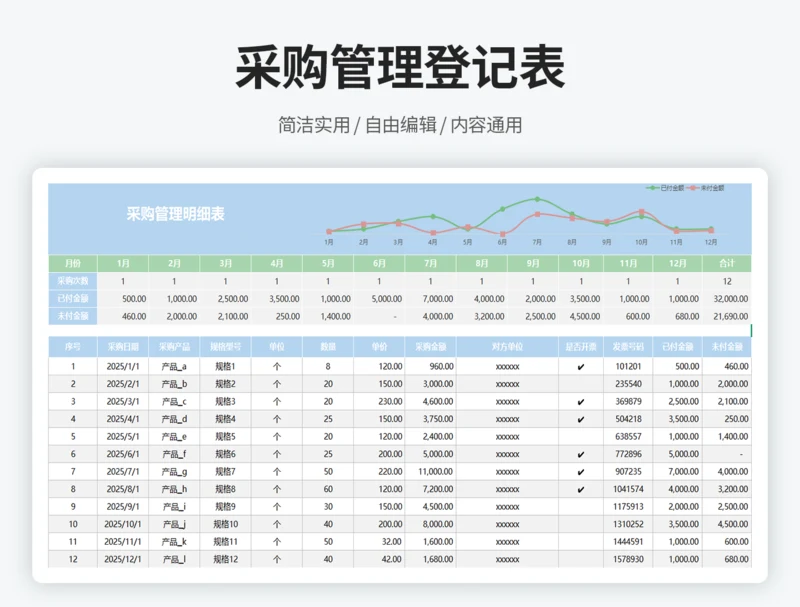Viewport: 800px width, 607px height.
Task: Select the 3月 column header in summary table
Action: pos(226,263)
